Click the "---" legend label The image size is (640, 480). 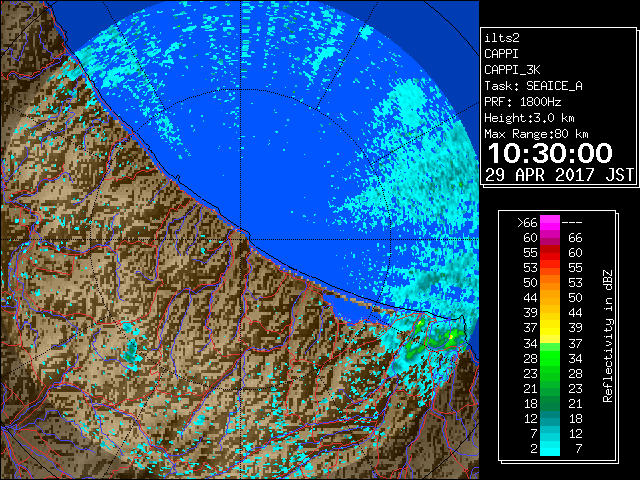(x=571, y=223)
